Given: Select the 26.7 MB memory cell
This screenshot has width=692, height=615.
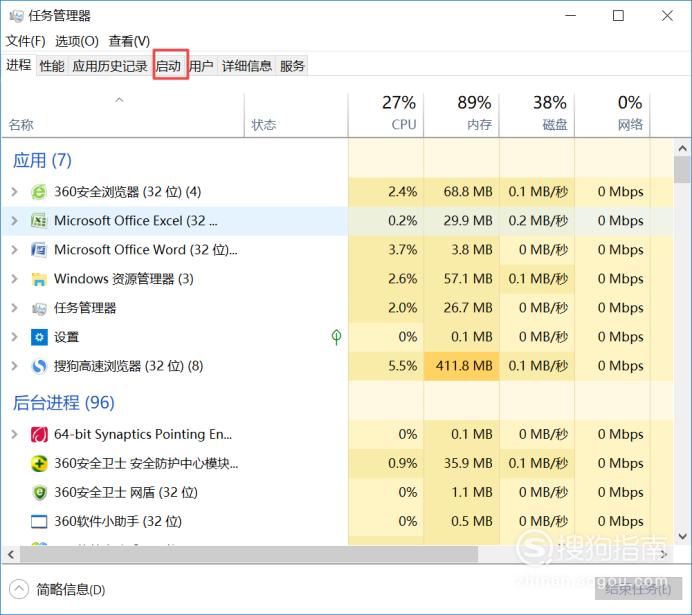Looking at the screenshot, I should [462, 308].
